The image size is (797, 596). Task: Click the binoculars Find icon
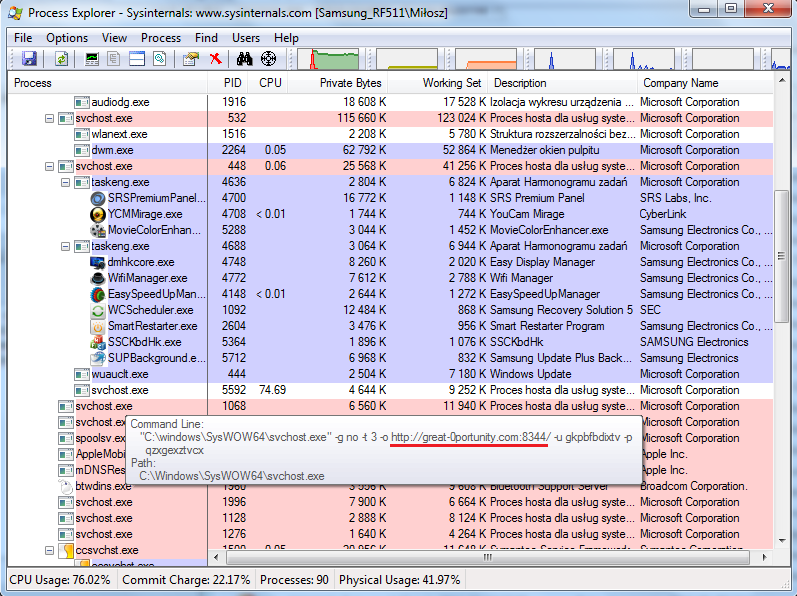point(244,59)
